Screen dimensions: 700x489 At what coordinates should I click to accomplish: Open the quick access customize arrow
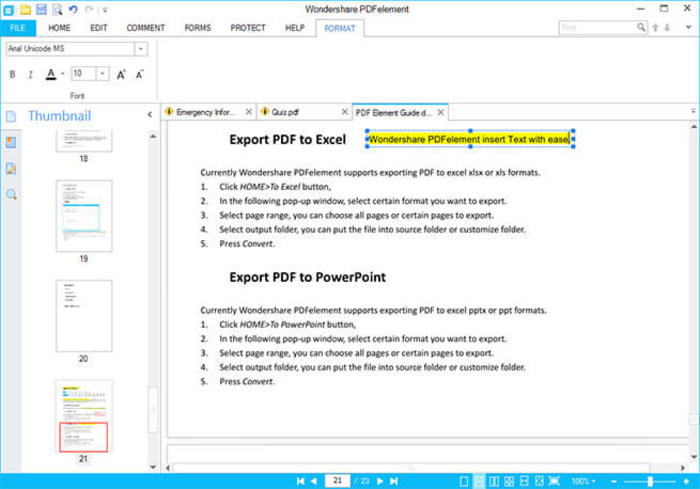tap(105, 9)
